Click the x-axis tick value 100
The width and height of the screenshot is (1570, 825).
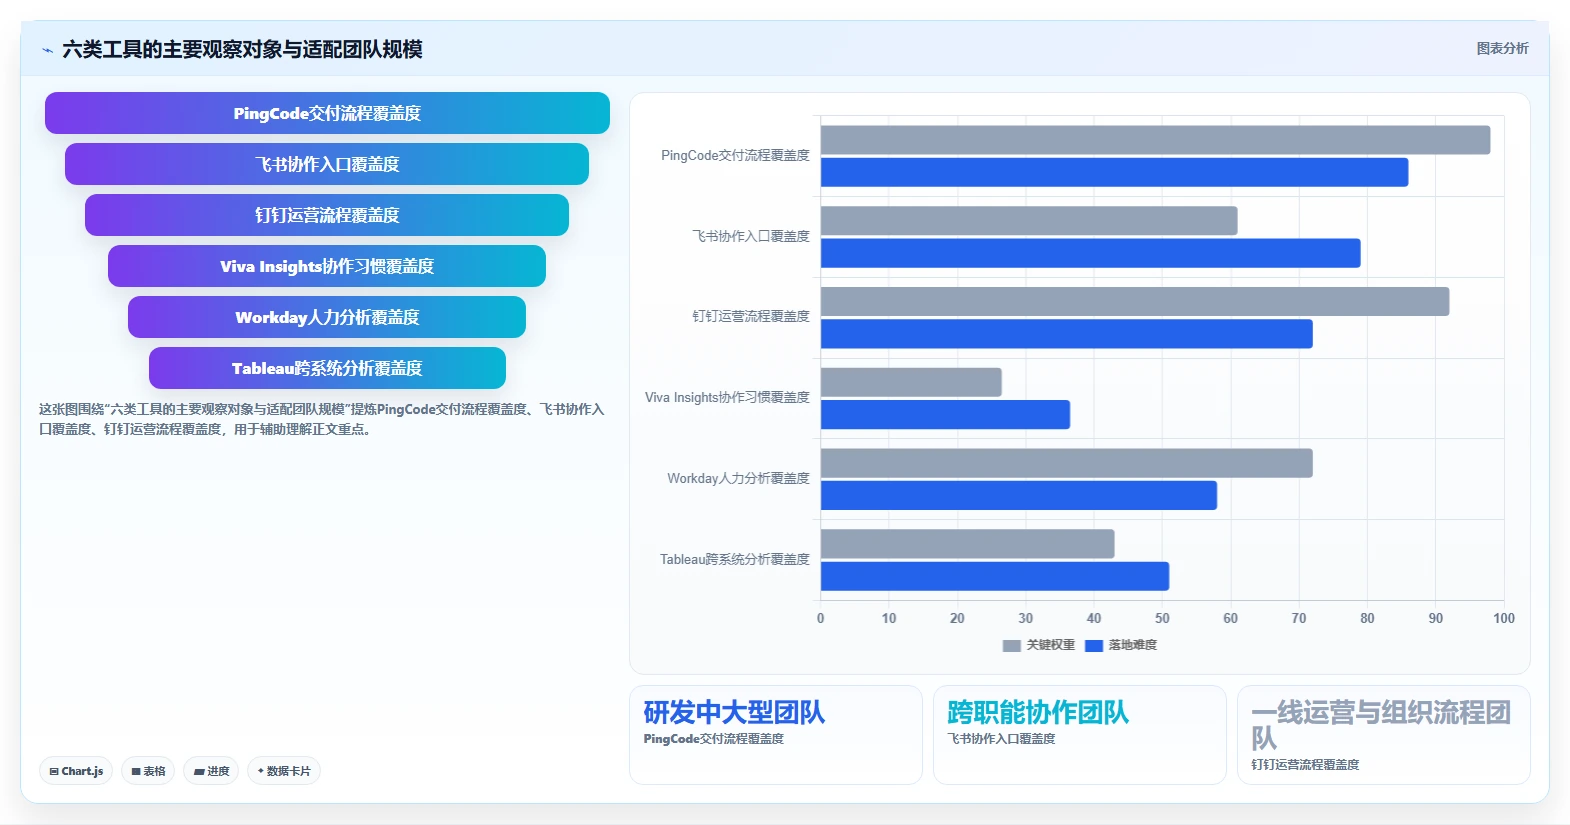coord(1503,618)
